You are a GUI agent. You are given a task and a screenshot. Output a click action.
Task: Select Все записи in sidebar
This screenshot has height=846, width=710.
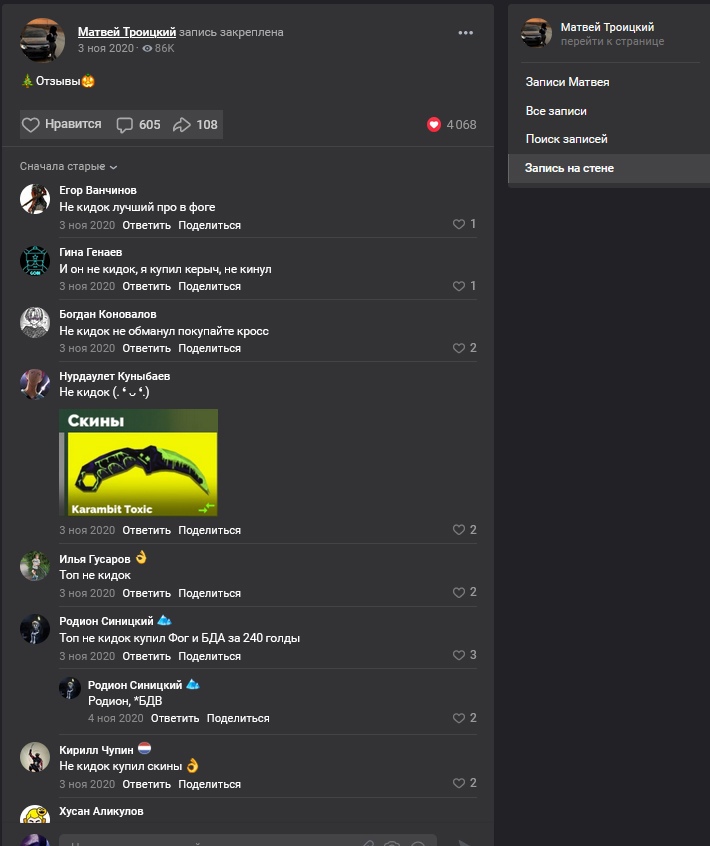[556, 111]
